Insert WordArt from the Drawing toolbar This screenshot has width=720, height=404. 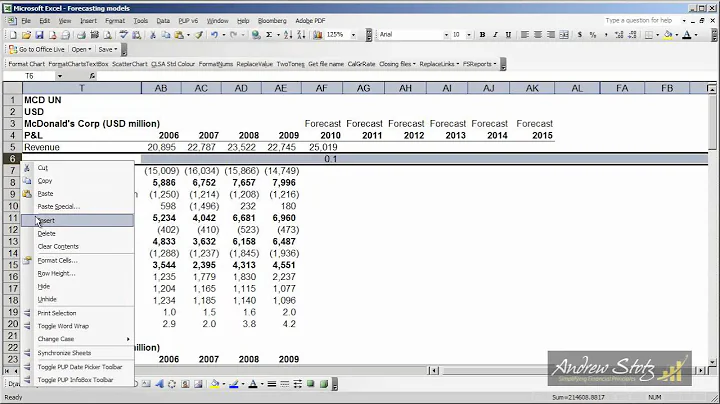point(159,384)
